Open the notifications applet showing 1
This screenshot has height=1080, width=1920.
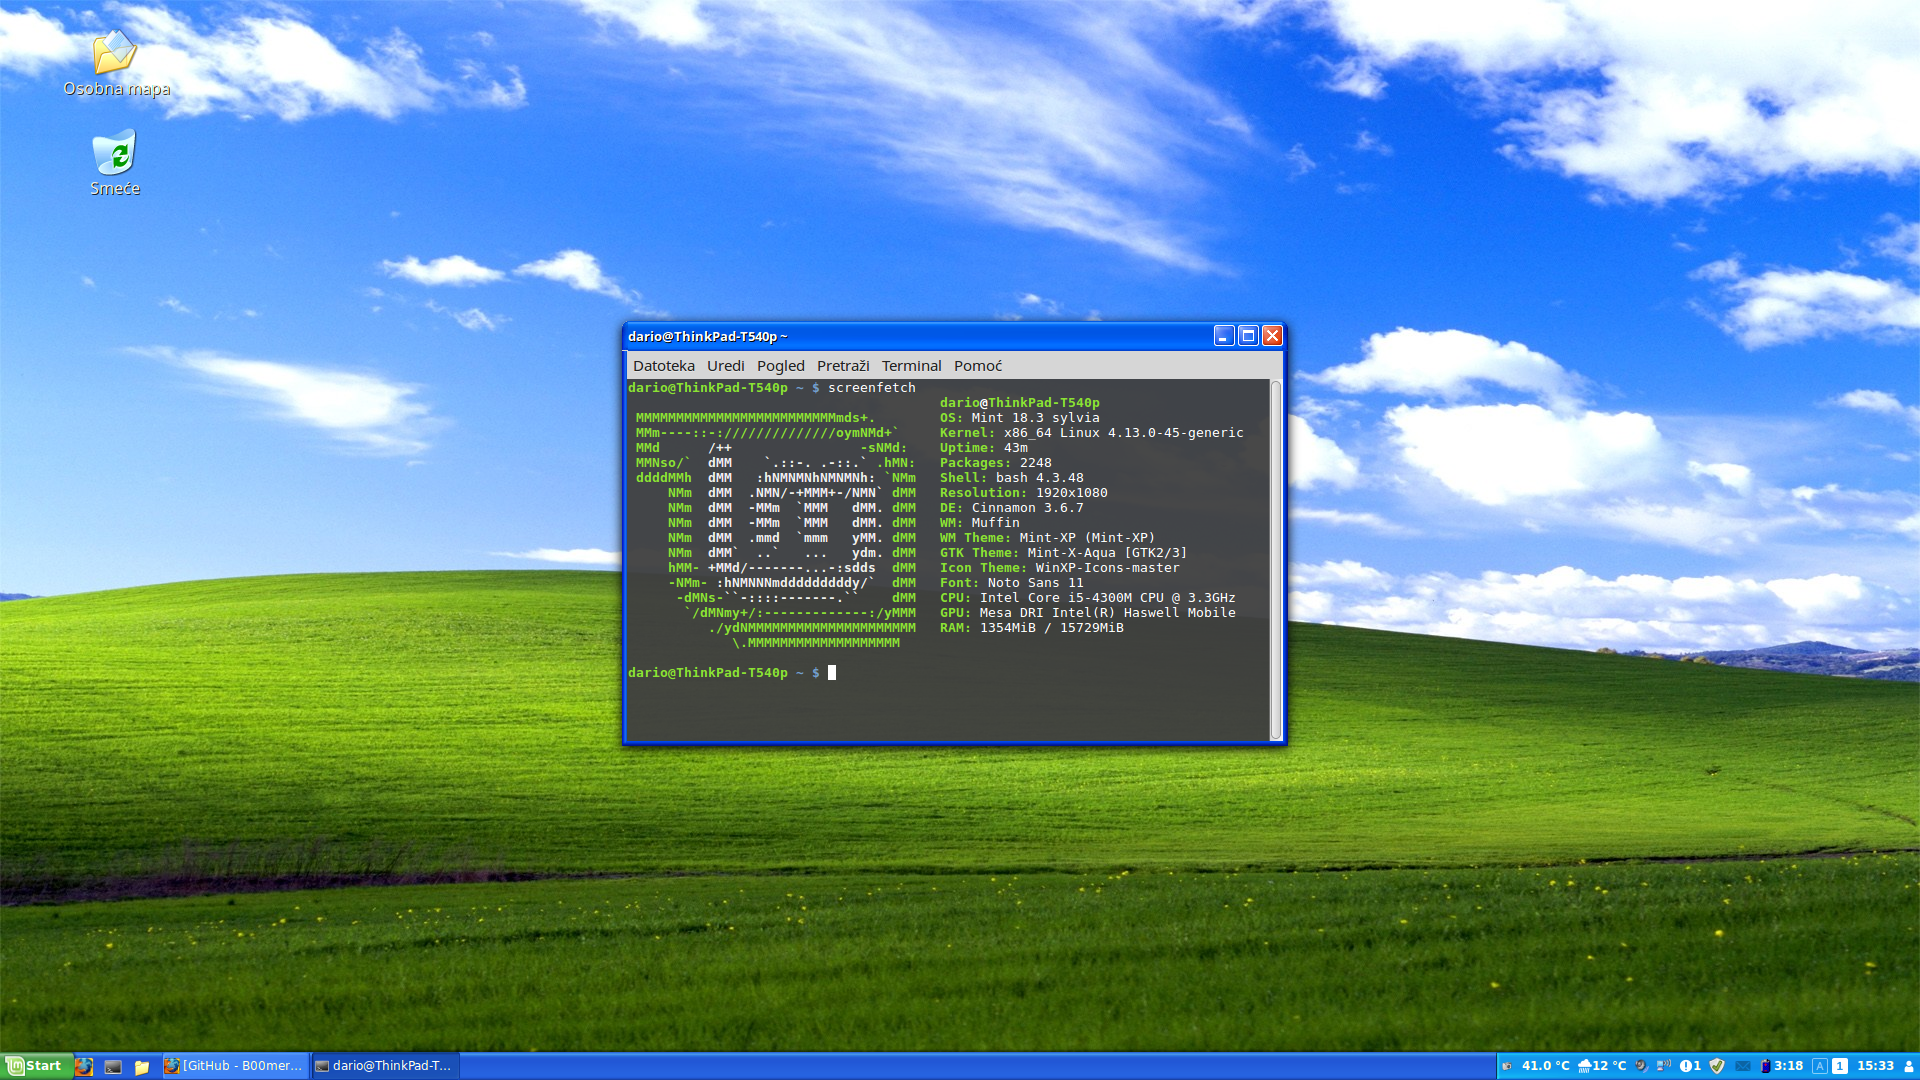(1690, 1066)
